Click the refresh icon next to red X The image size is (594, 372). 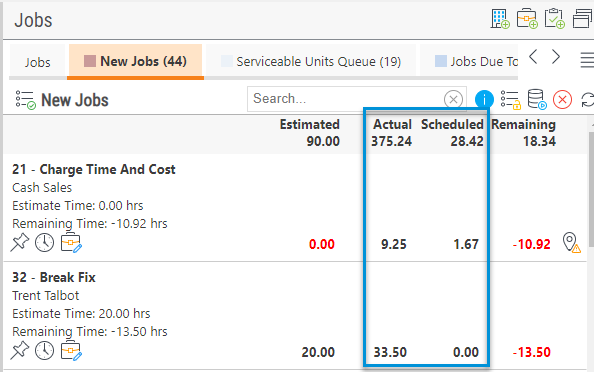click(587, 100)
